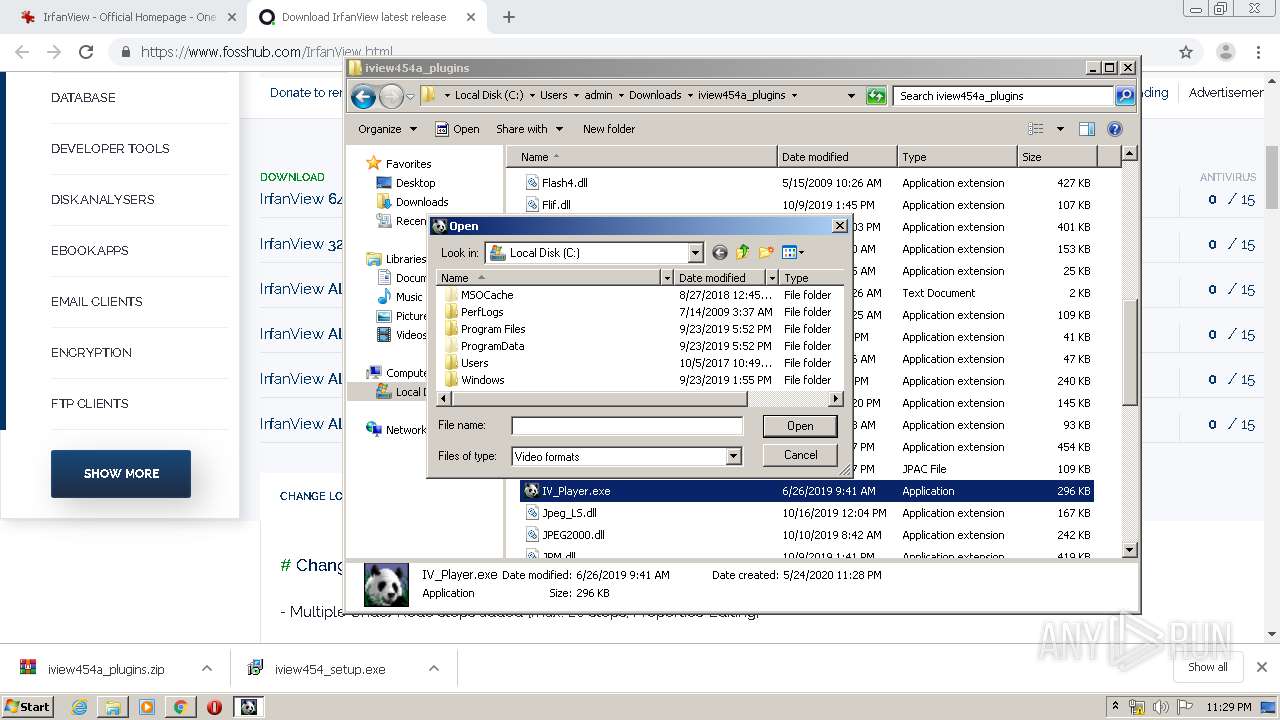The width and height of the screenshot is (1280, 720).
Task: Click Desktop in Explorer Favorites
Action: [x=406, y=183]
